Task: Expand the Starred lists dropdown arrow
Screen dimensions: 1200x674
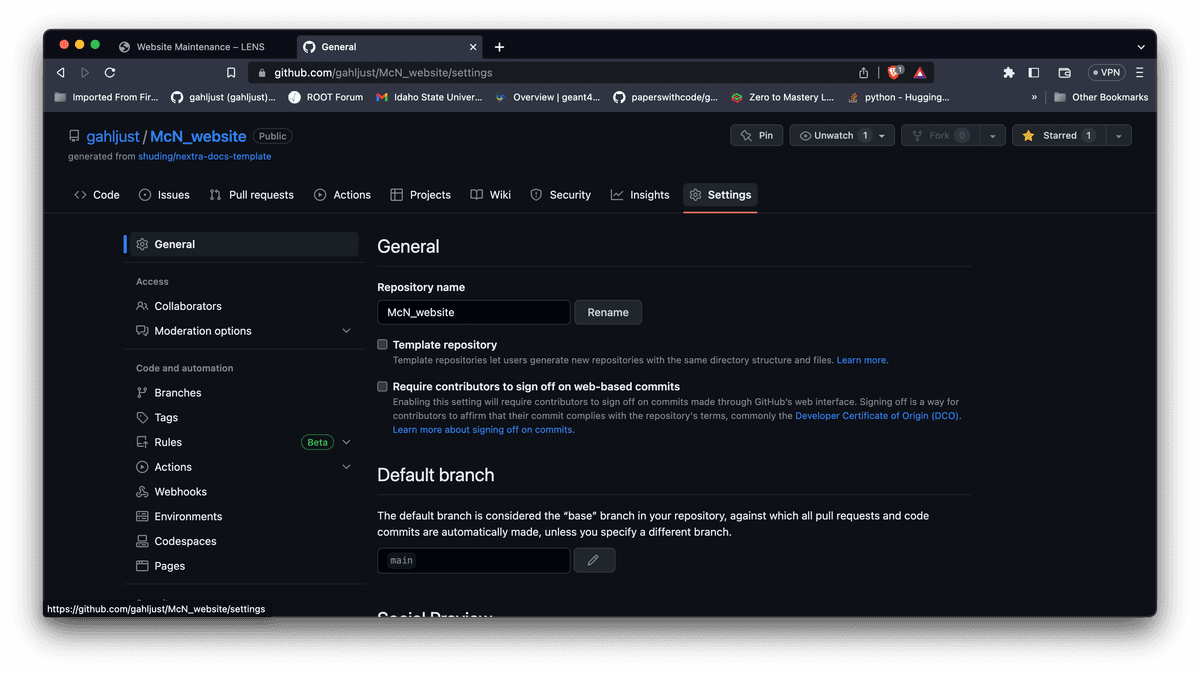Action: (x=1118, y=136)
